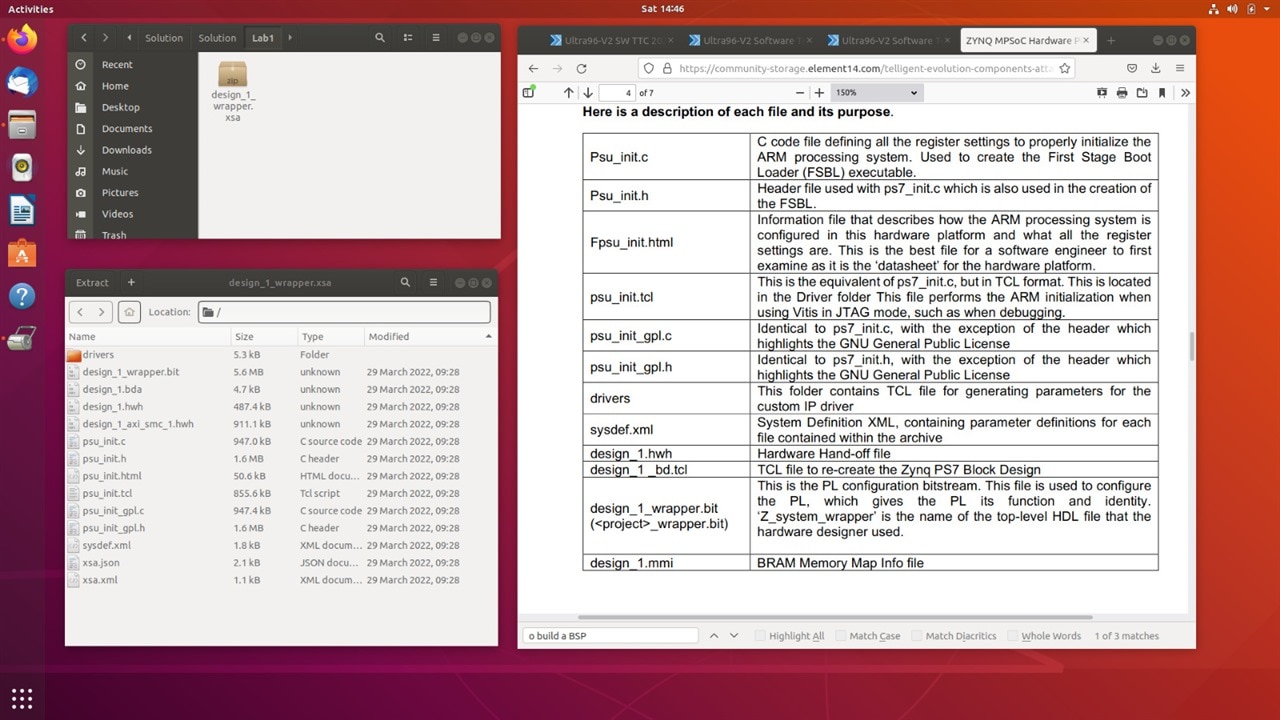This screenshot has width=1280, height=720.
Task: Select the ZYNQ MPSoC Hardware tab
Action: [x=1026, y=41]
